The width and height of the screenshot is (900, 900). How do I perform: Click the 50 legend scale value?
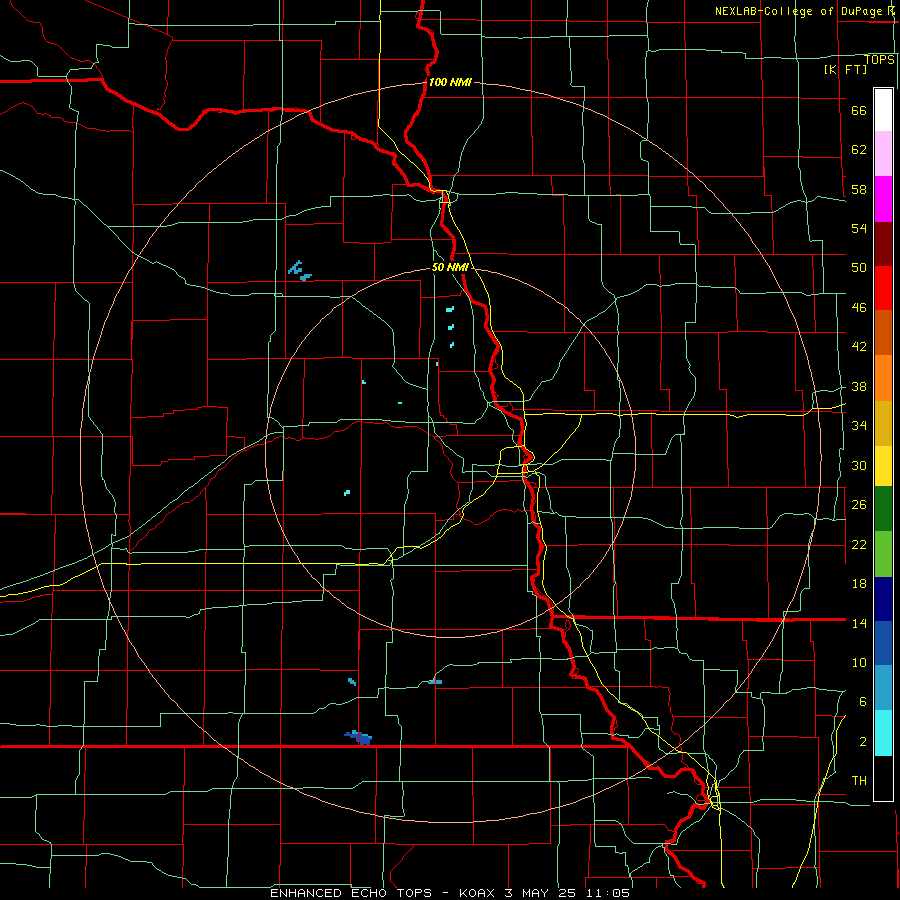pos(859,268)
